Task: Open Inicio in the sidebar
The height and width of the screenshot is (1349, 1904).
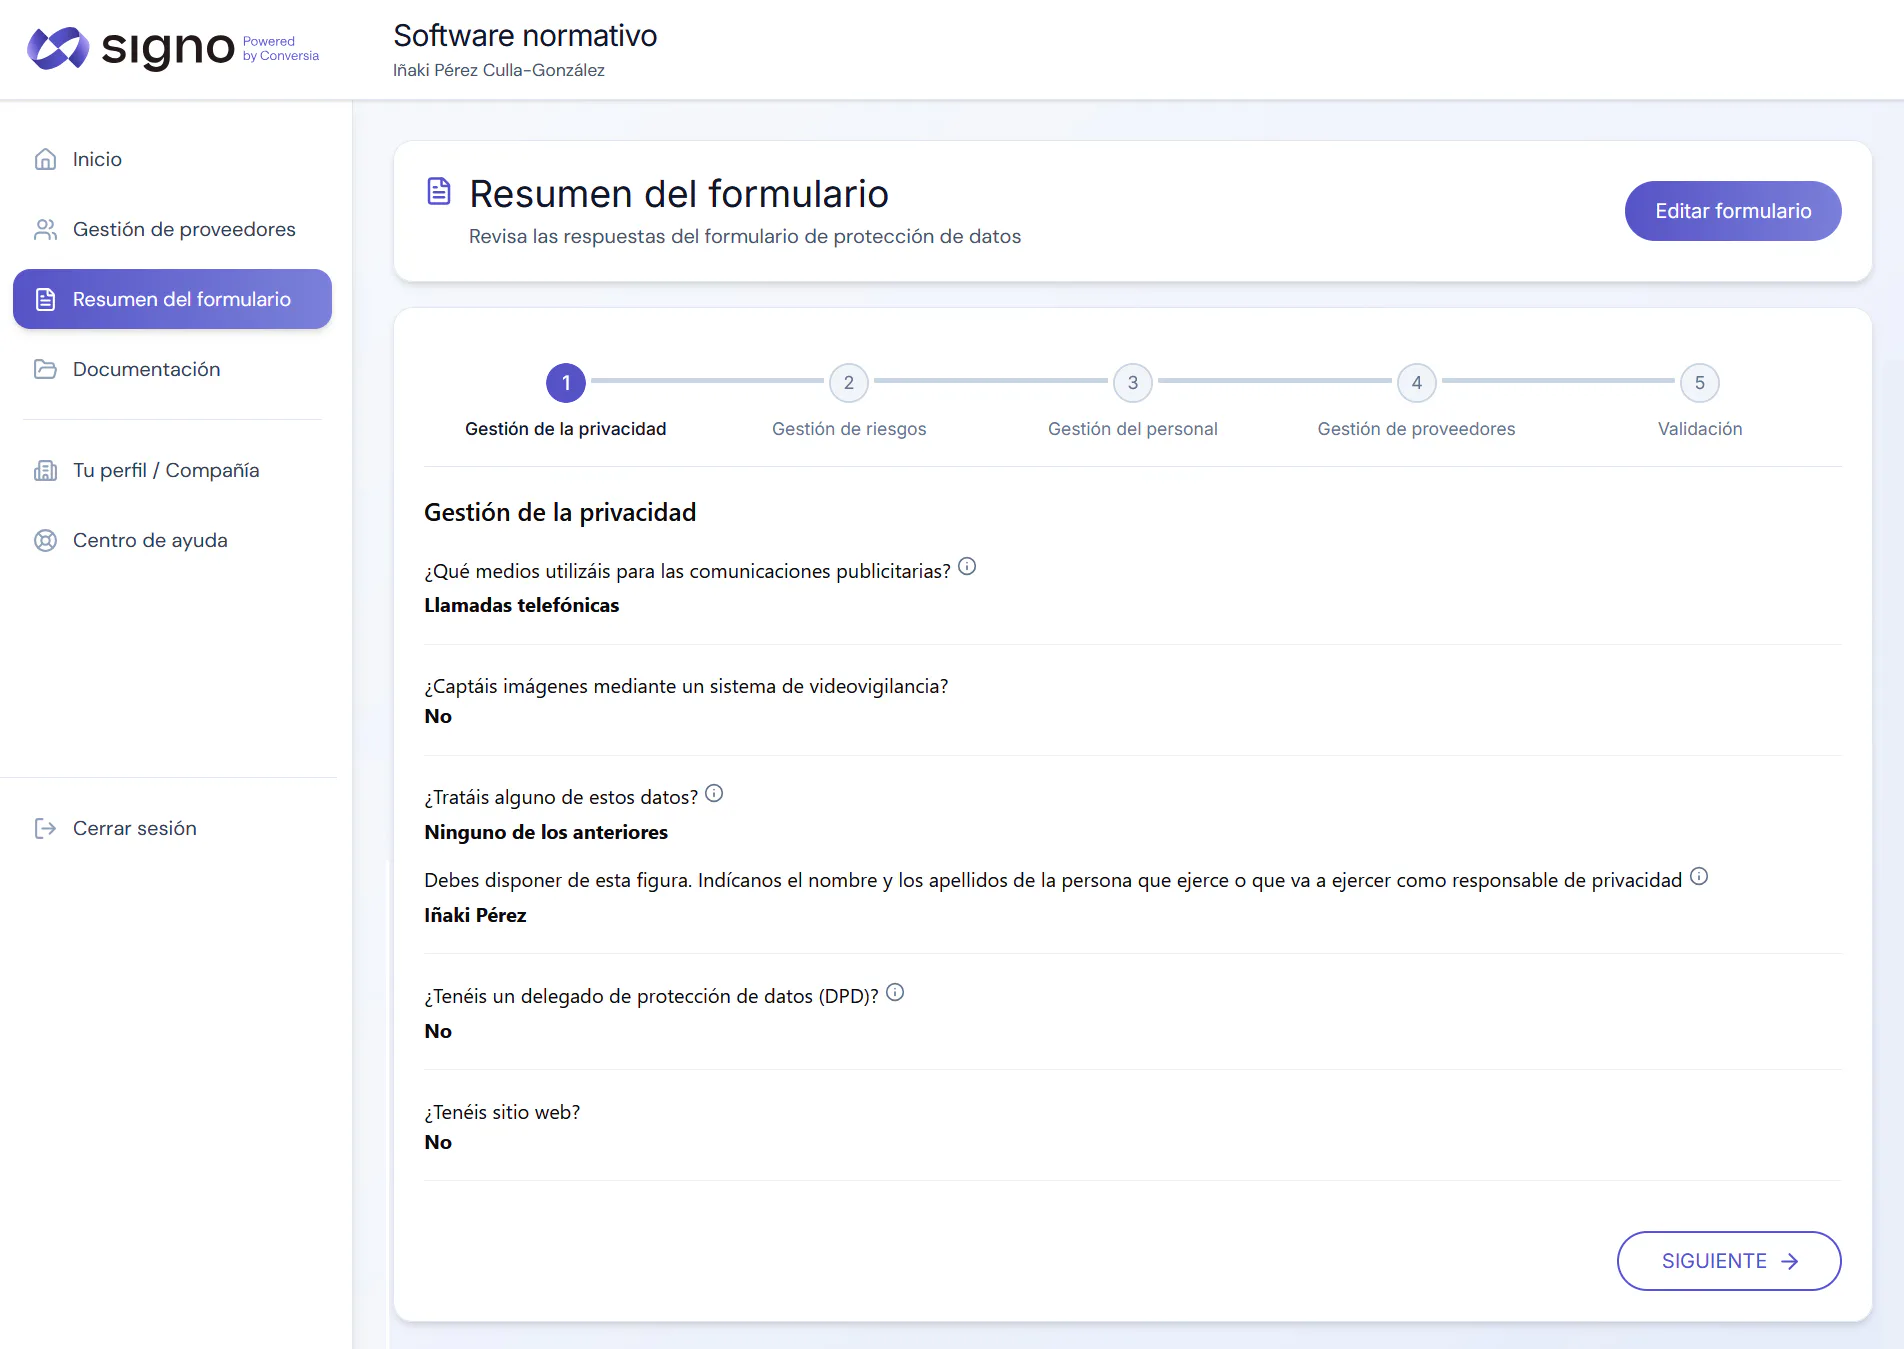Action: click(172, 159)
